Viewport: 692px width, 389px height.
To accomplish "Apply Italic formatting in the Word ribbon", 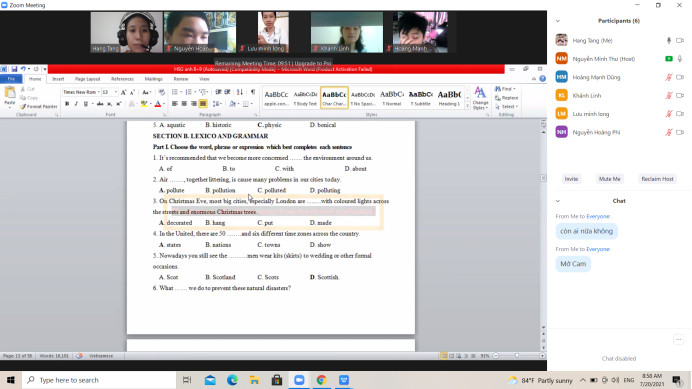I will 76,104.
